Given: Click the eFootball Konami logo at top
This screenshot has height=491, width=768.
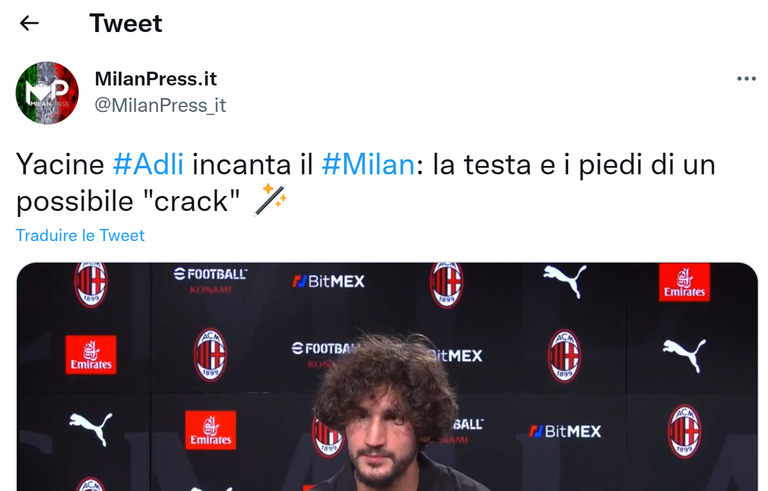Looking at the screenshot, I should click(x=211, y=280).
